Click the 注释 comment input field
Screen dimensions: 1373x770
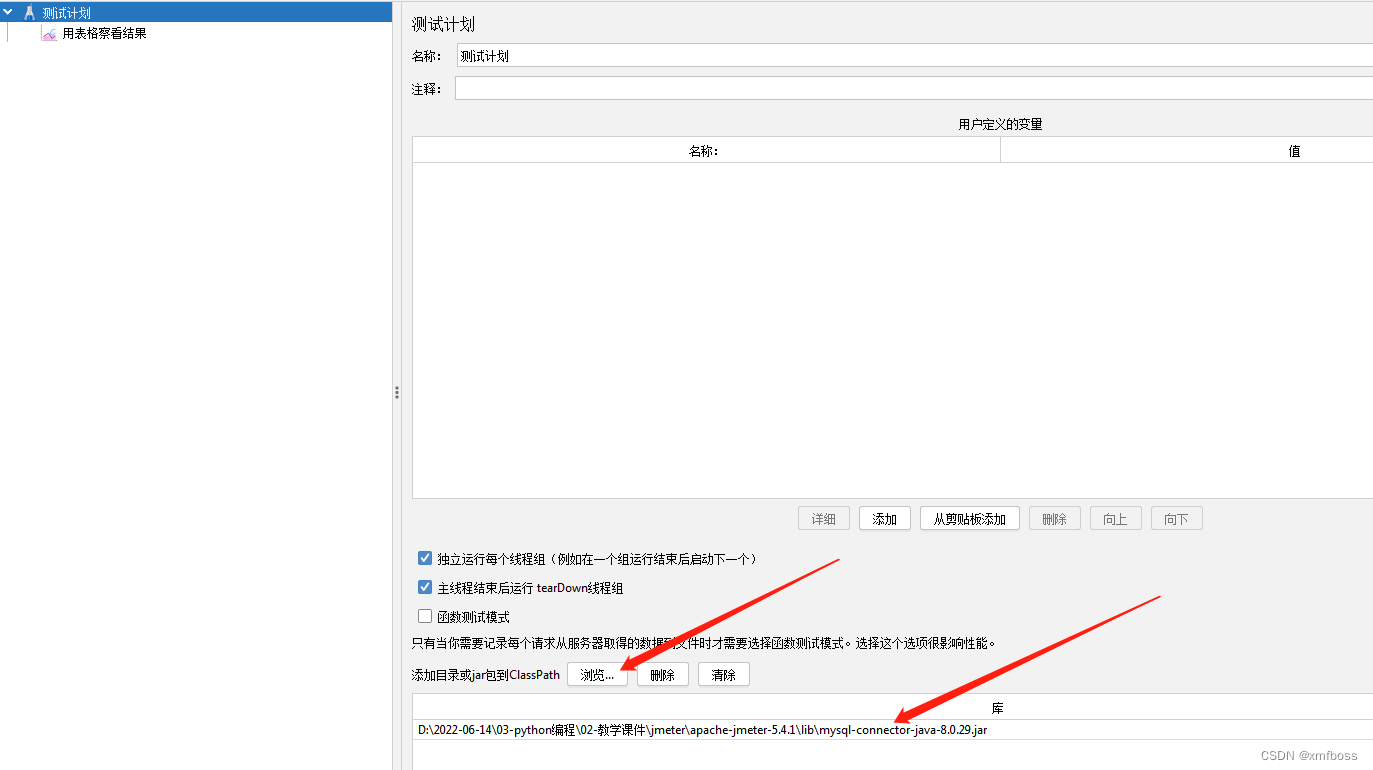[914, 88]
